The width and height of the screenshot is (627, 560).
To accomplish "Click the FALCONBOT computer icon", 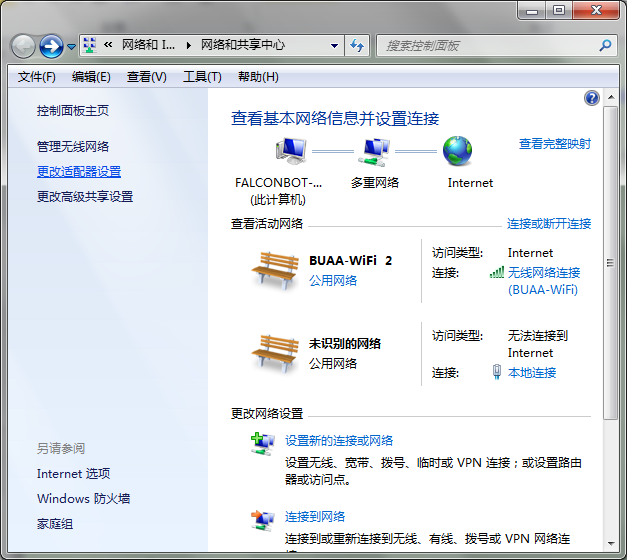I will tap(290, 152).
